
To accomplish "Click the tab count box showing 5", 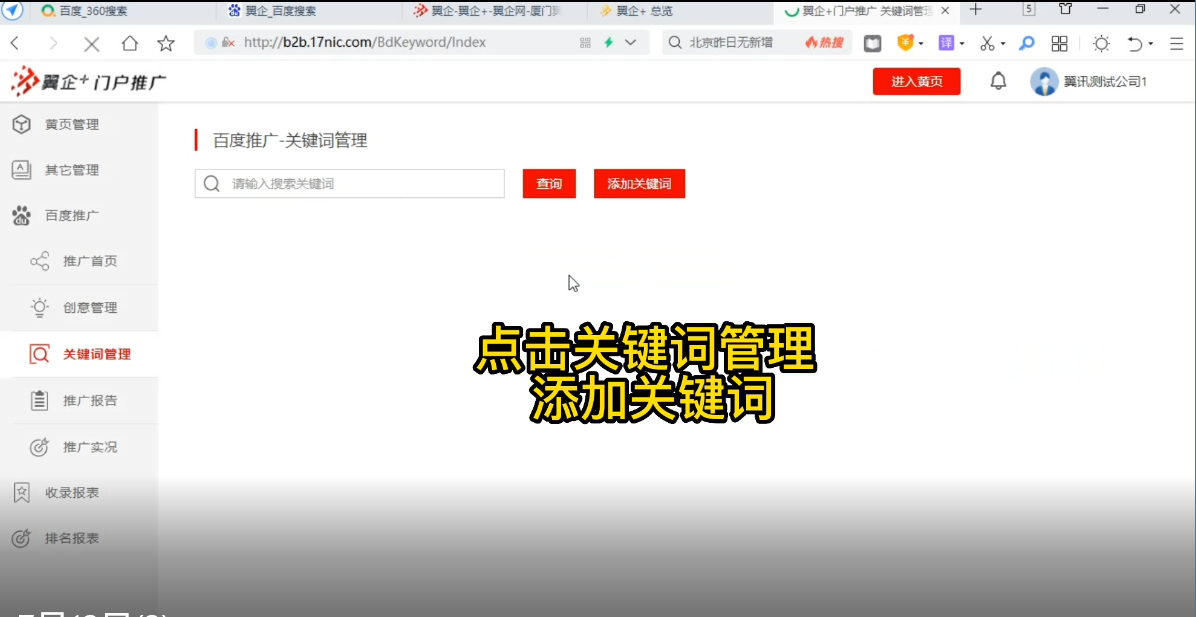I will [x=1029, y=9].
